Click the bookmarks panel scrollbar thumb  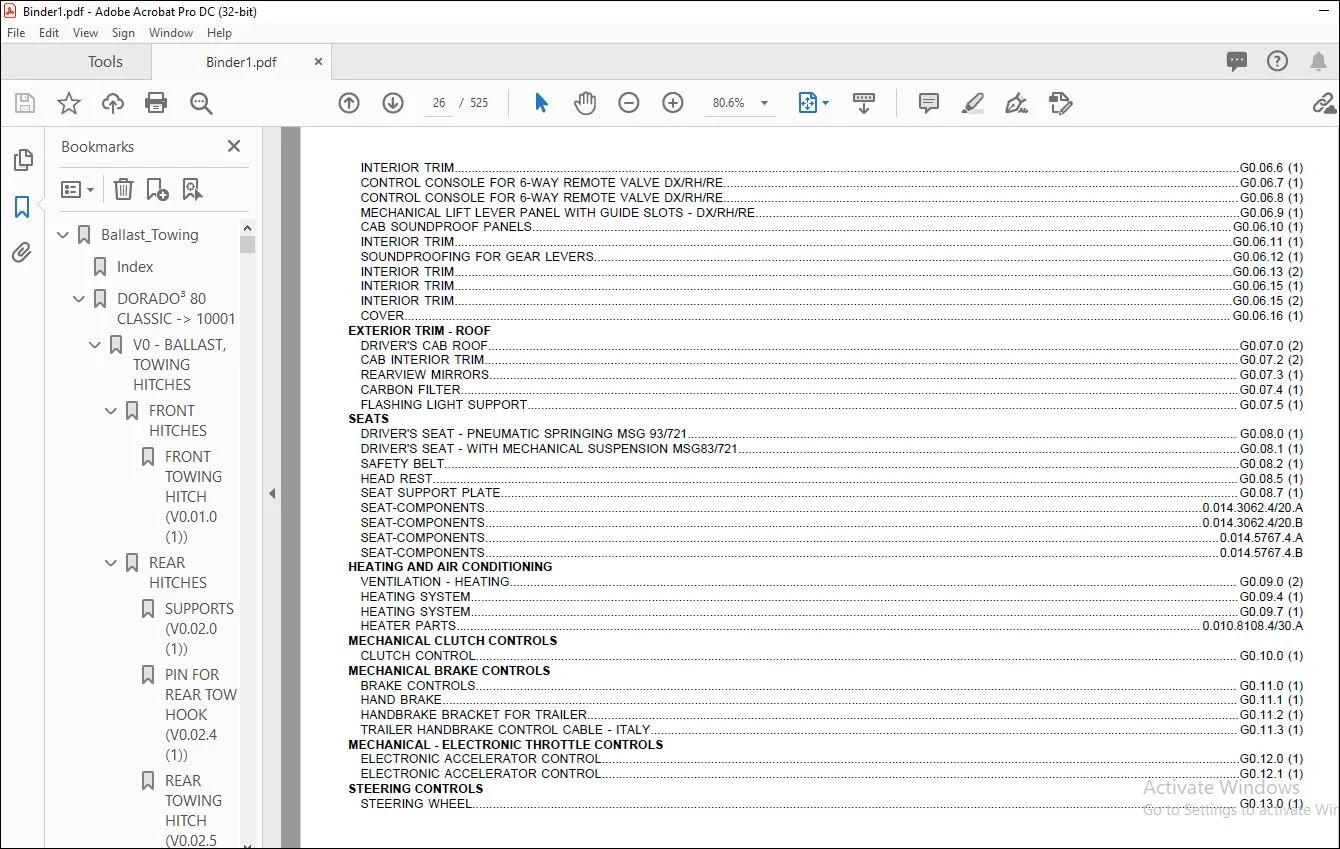(x=247, y=244)
